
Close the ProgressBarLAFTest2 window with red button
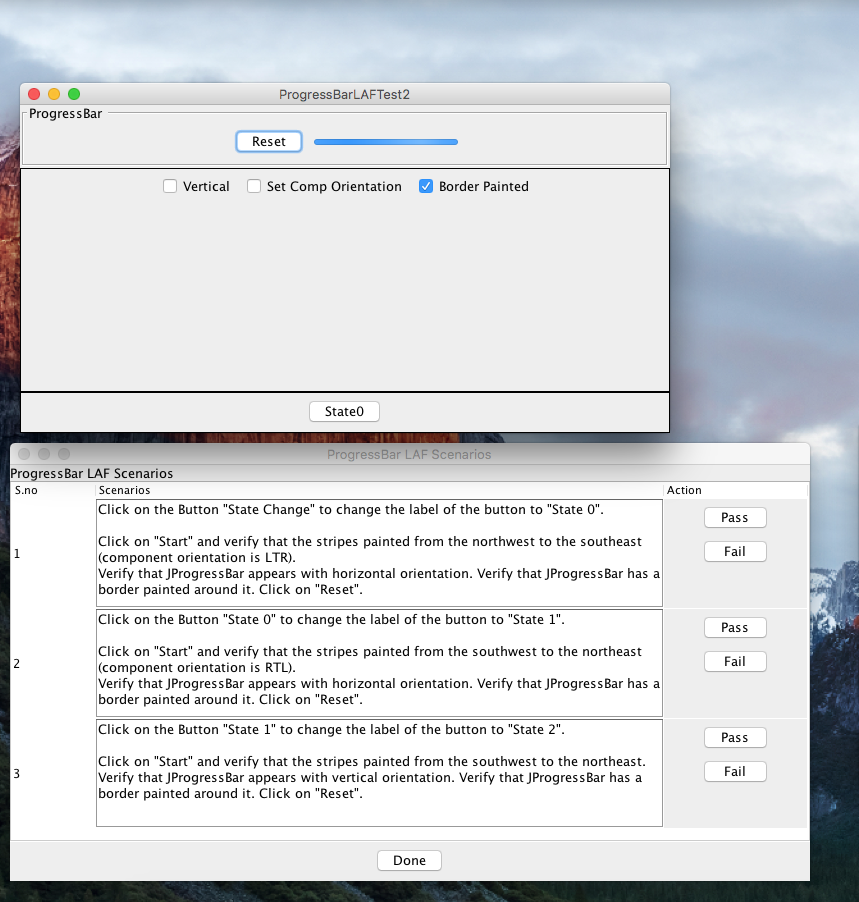coord(34,94)
